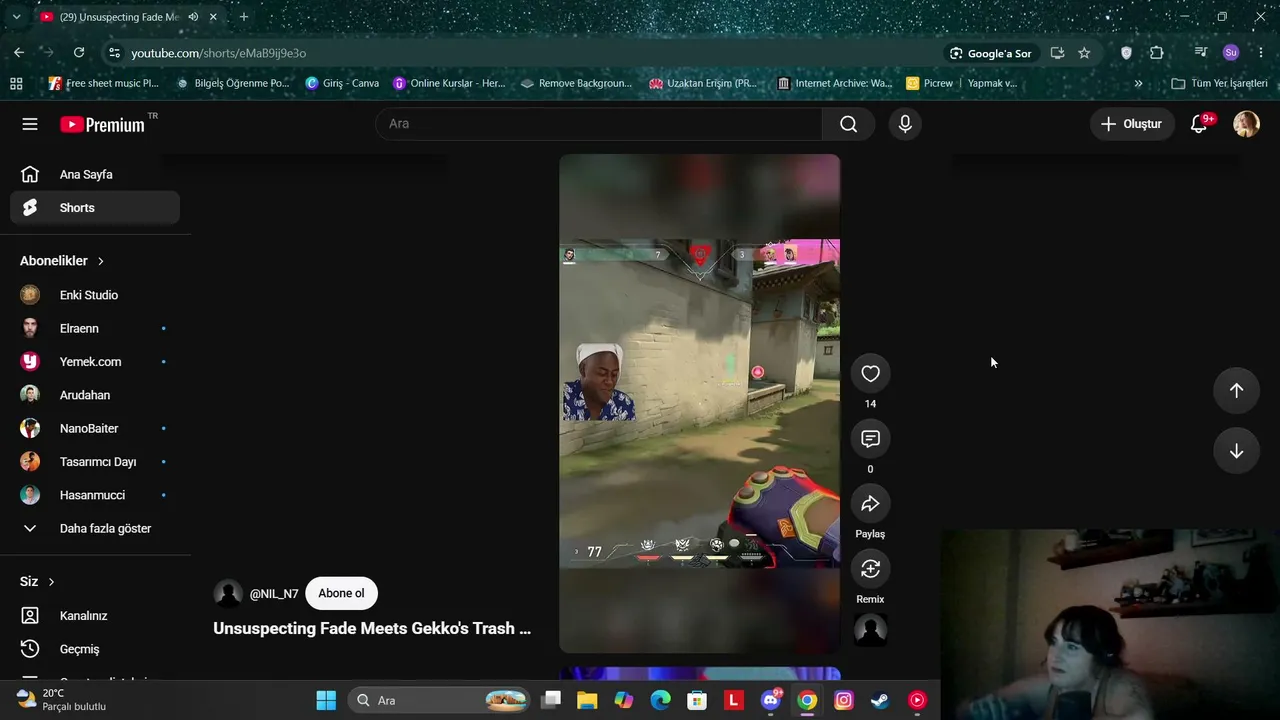Image resolution: width=1280 pixels, height=720 pixels.
Task: Open the account avatar menu on YouTube
Action: tap(1246, 124)
